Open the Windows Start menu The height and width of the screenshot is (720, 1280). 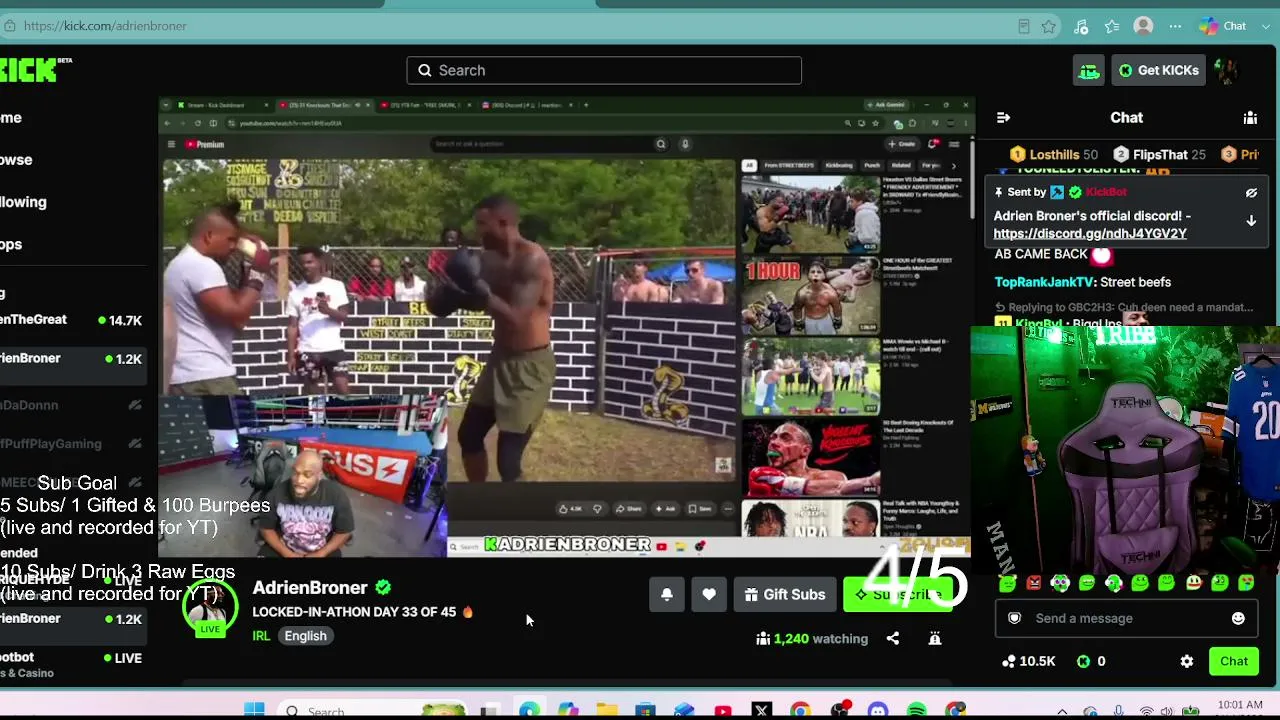[x=254, y=711]
